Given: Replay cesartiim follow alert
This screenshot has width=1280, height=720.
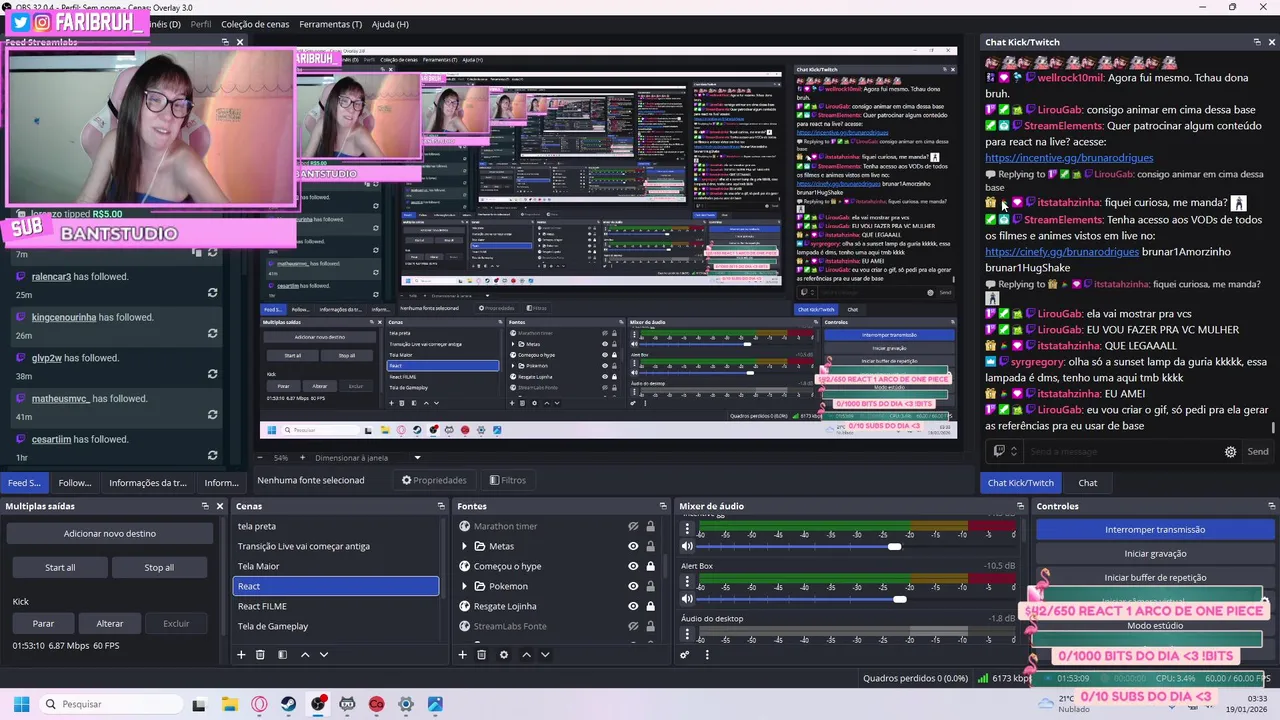Looking at the screenshot, I should click(212, 455).
